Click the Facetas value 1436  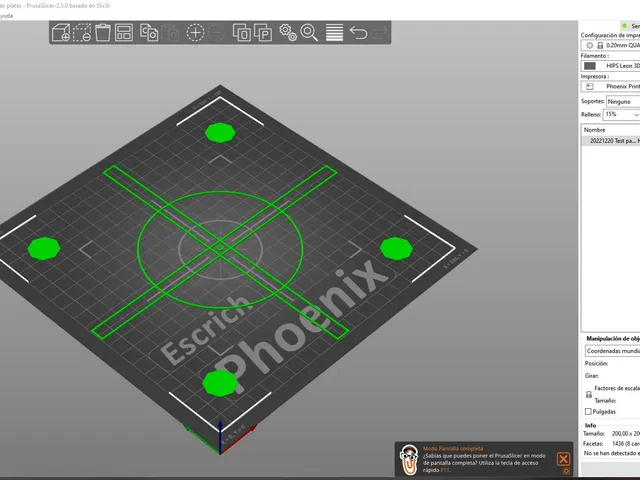(626, 443)
